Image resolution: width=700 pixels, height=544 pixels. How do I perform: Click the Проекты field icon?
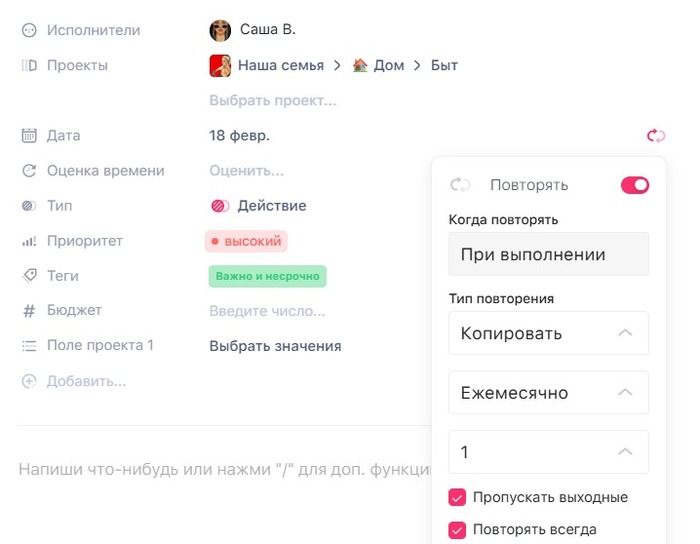tap(29, 66)
